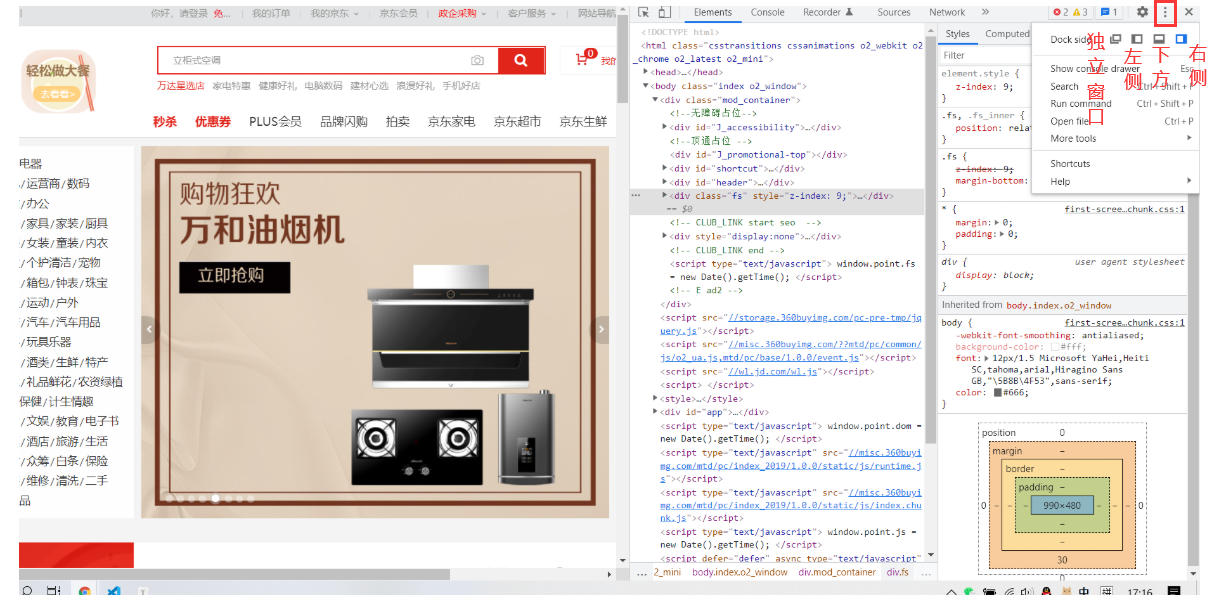Switch to the Console tab

click(x=768, y=12)
